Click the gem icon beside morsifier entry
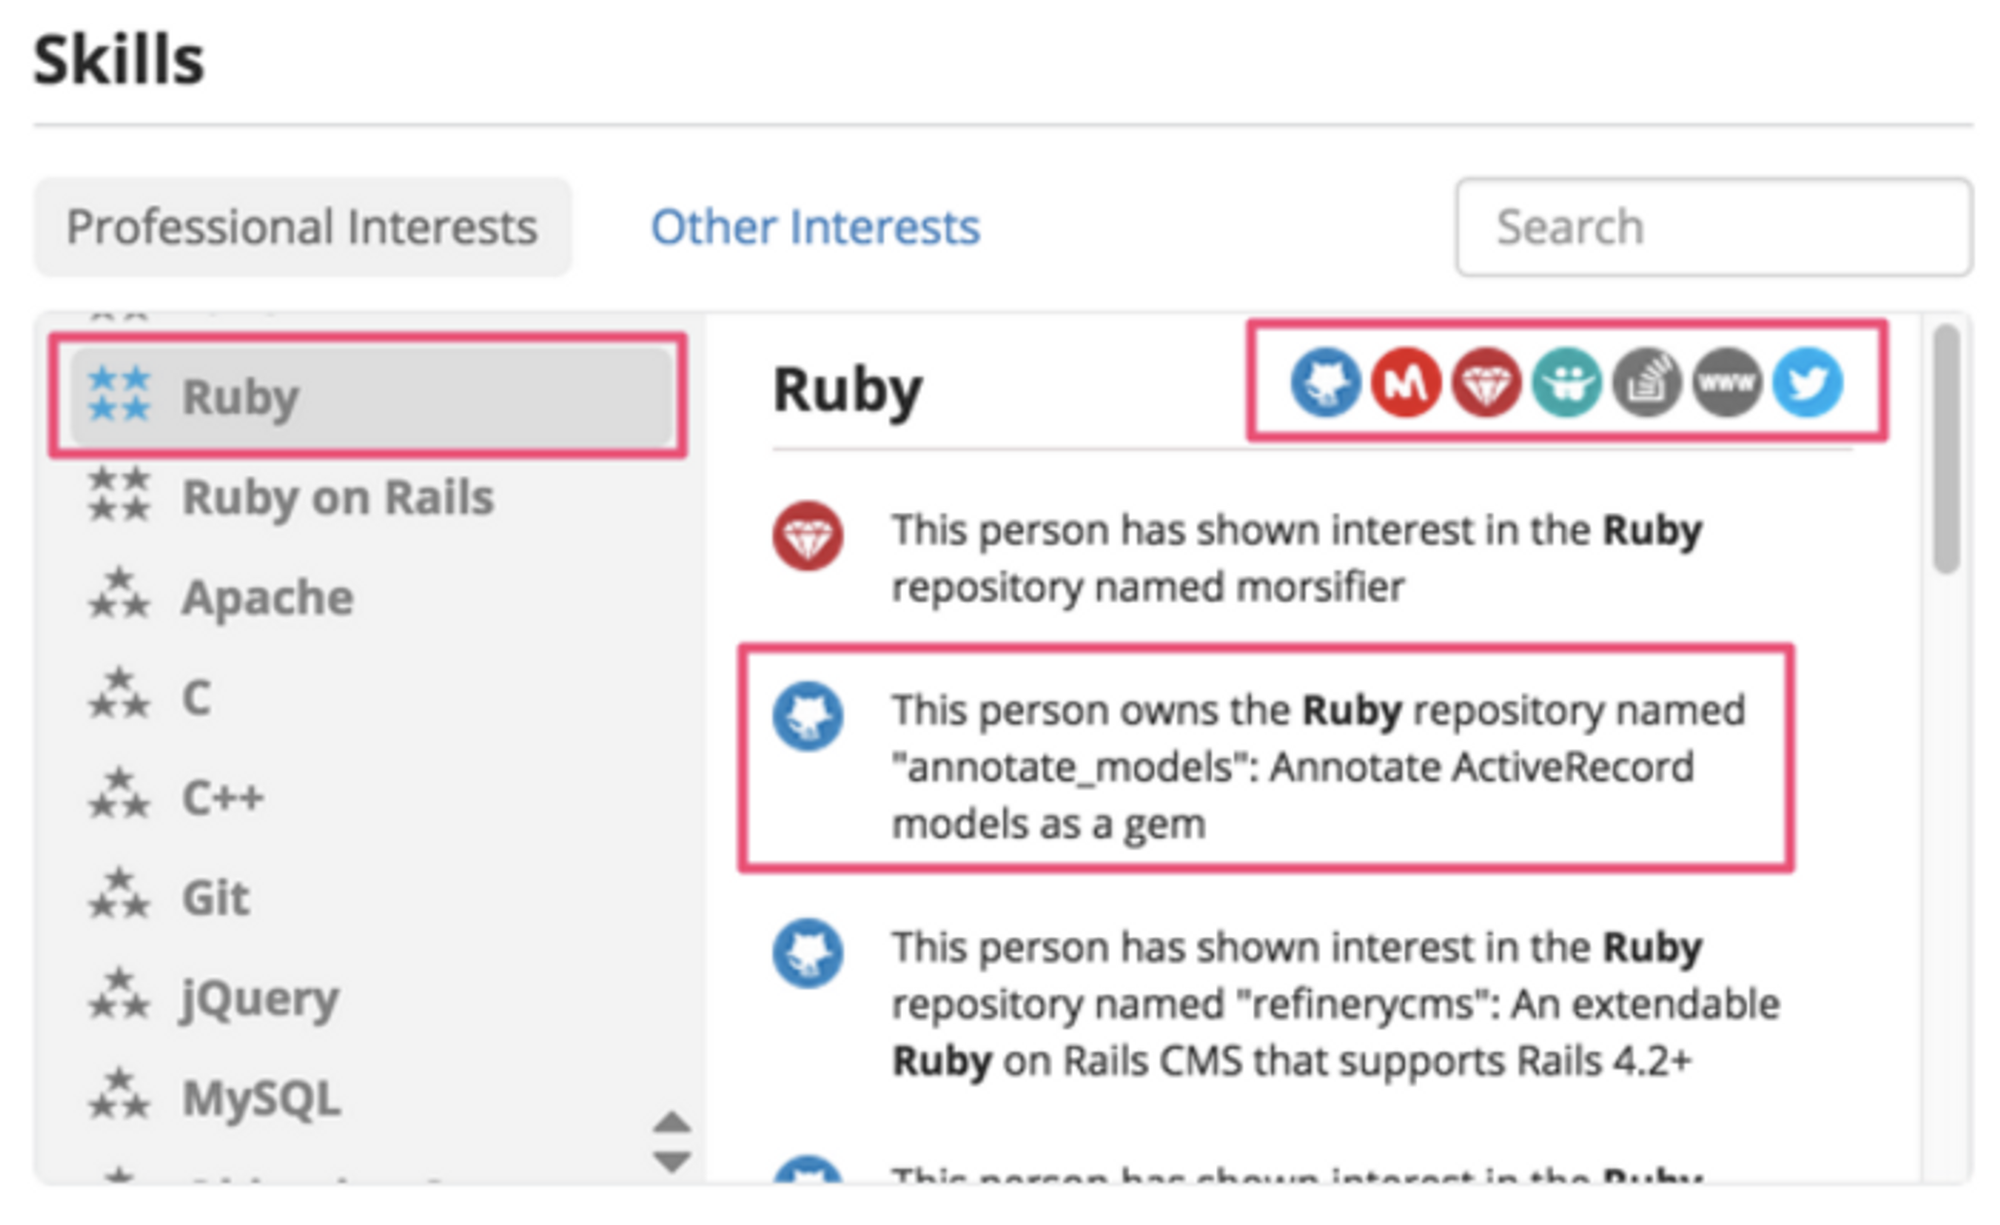The height and width of the screenshot is (1225, 2000). click(807, 536)
